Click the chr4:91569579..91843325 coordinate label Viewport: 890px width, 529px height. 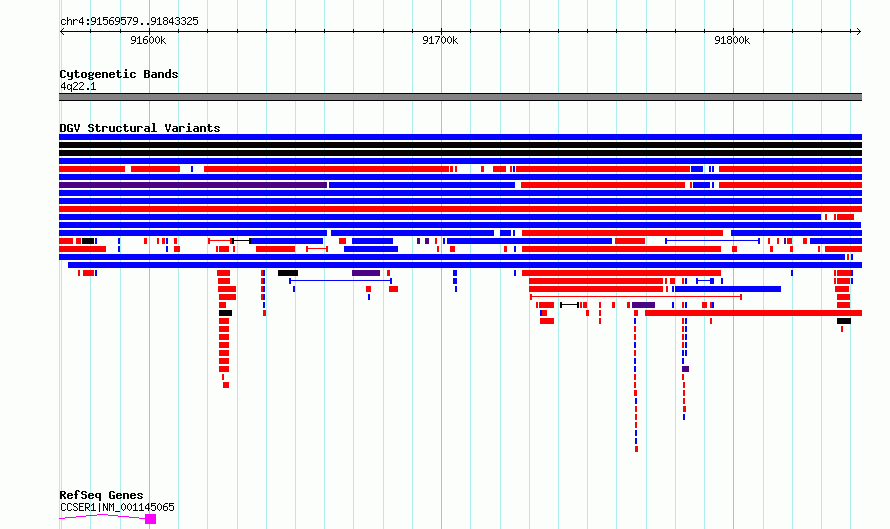[x=129, y=21]
